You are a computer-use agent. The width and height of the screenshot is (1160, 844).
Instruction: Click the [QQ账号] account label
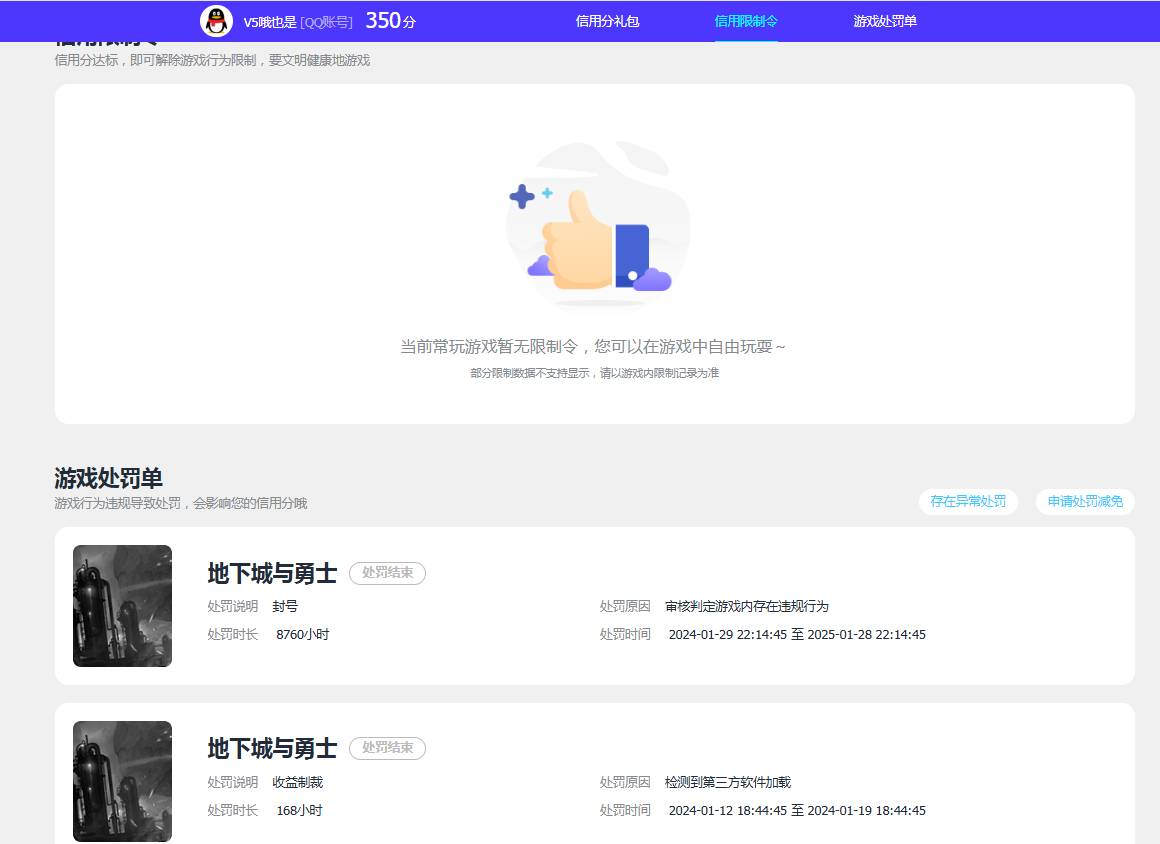pyautogui.click(x=328, y=21)
